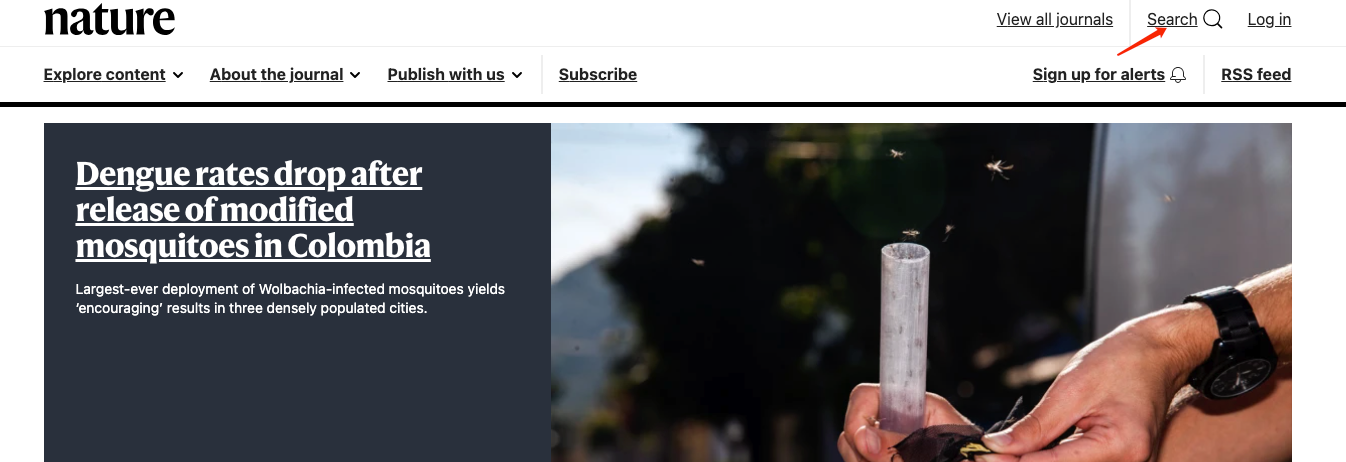1346x462 pixels.
Task: Expand the Publish with us chevron
Action: click(517, 75)
